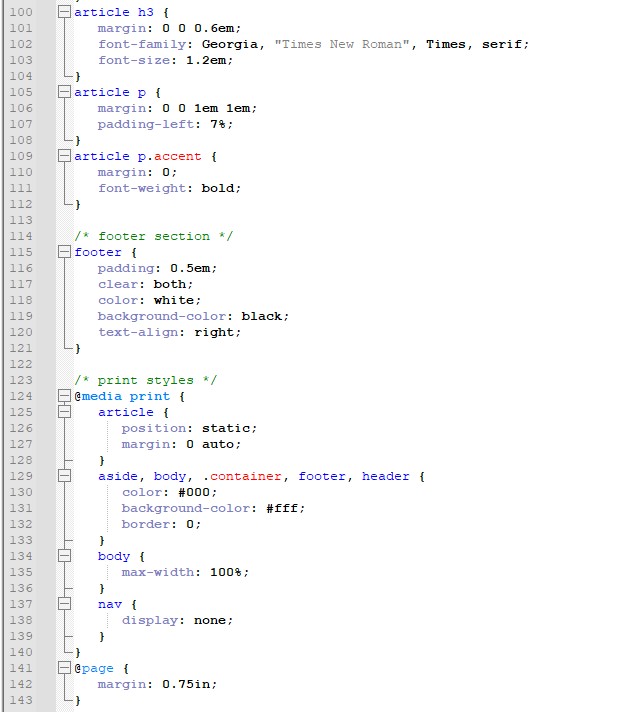Screen dimensions: 623x712
Task: Click the 'static' value
Action: click(x=226, y=428)
